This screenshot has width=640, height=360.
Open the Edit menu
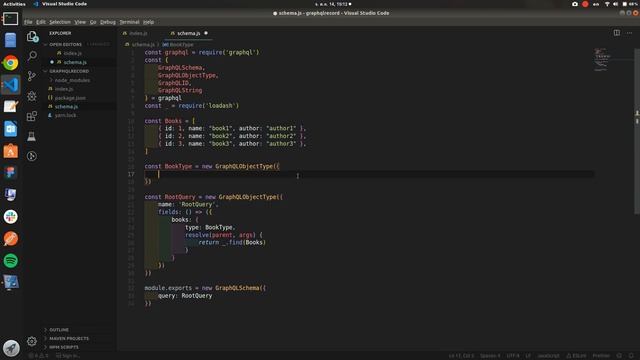click(41, 22)
